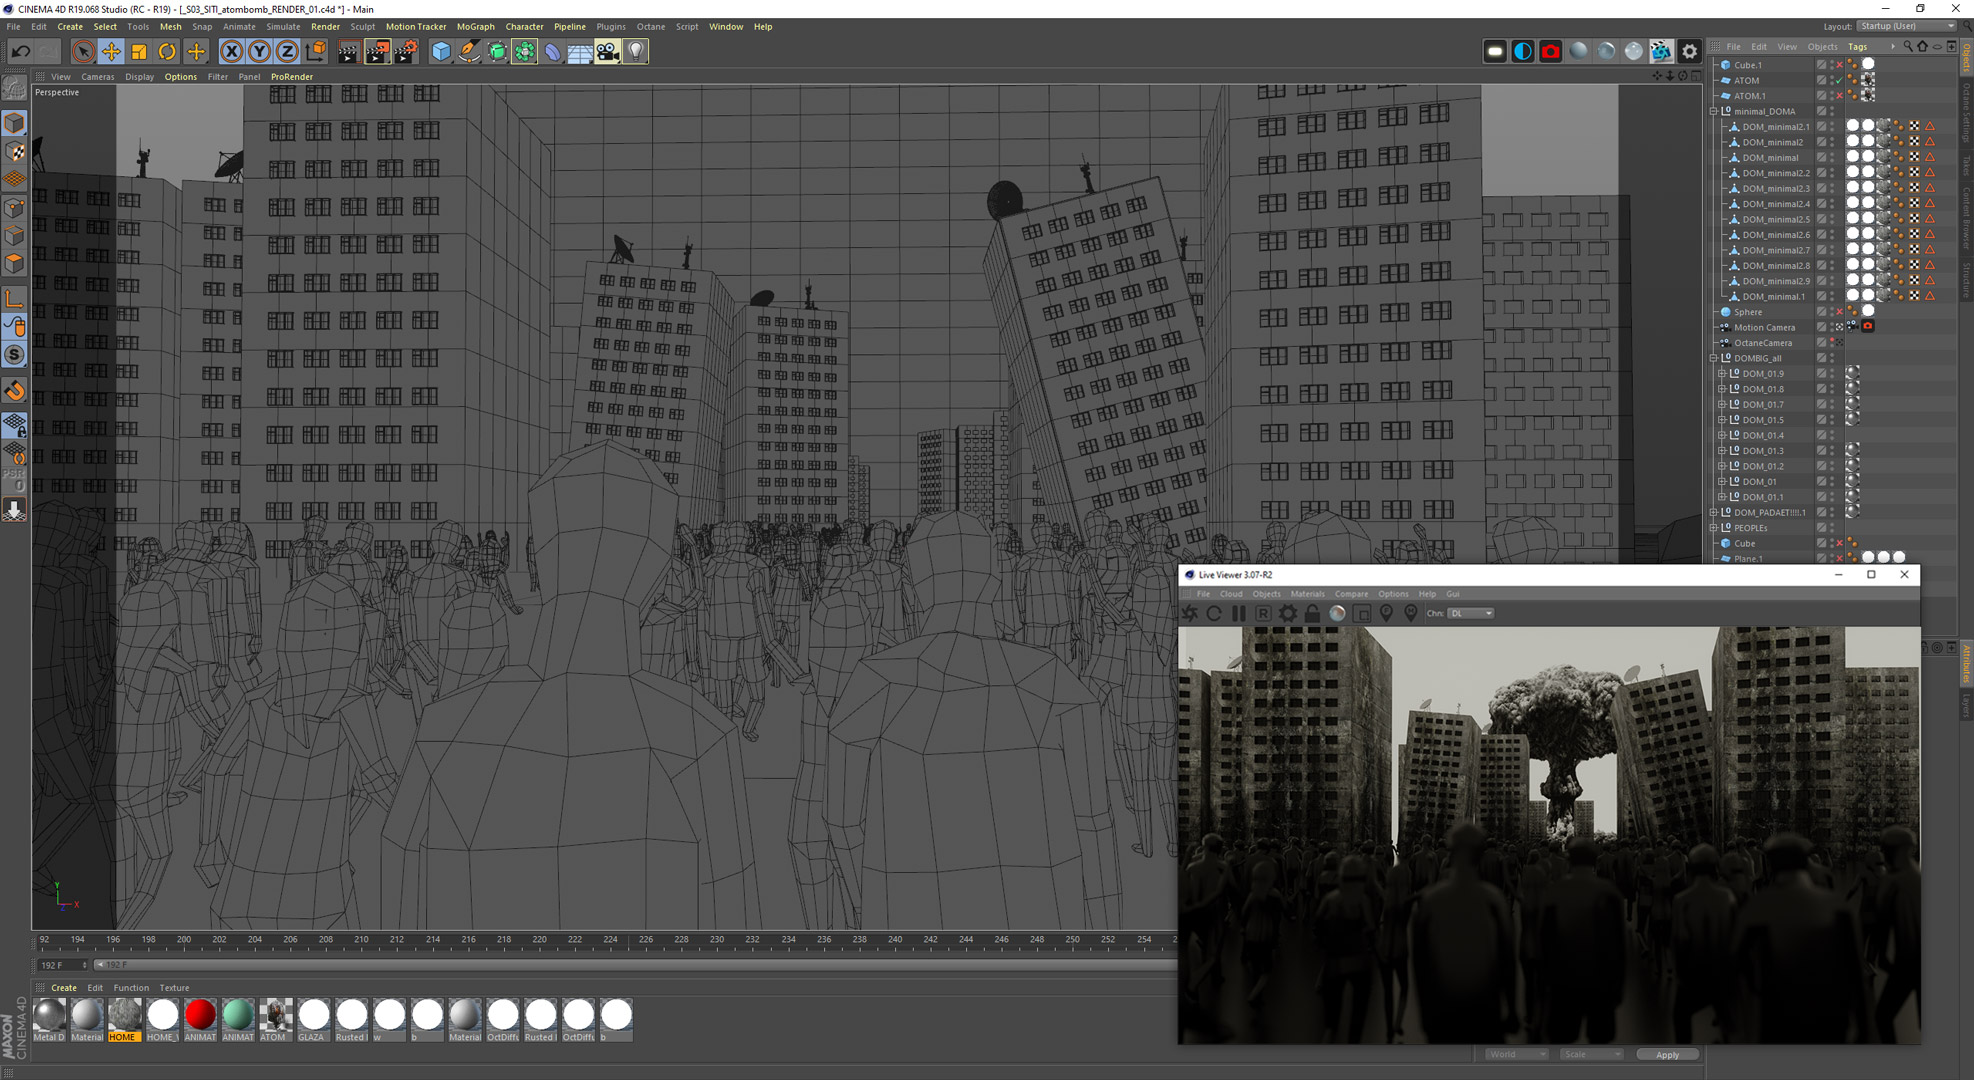This screenshot has height=1080, width=1974.
Task: Open the MoGraph menu
Action: click(475, 27)
